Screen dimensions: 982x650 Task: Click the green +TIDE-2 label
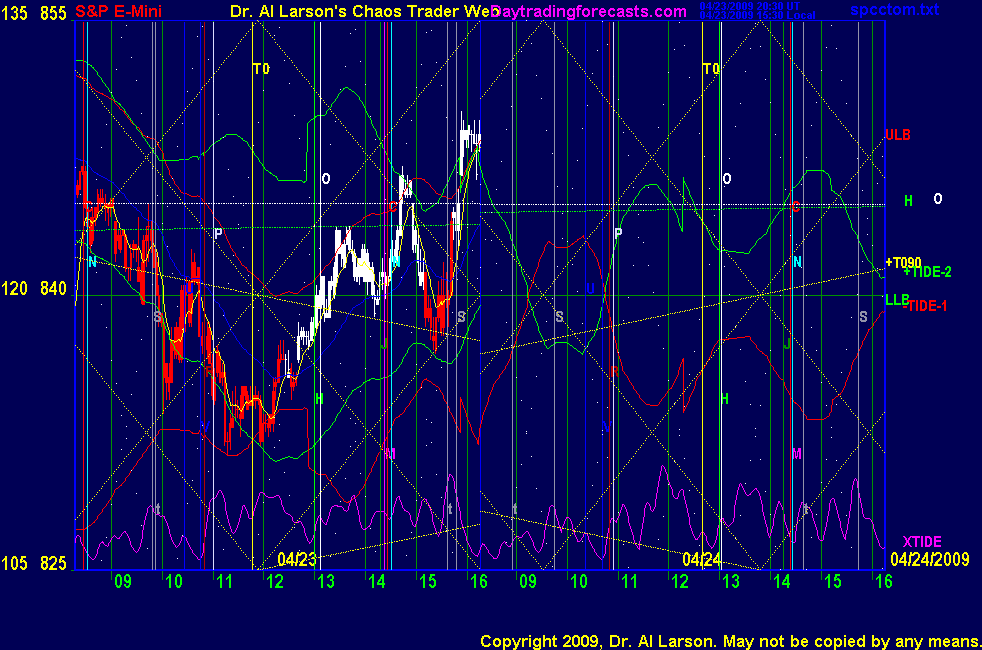point(928,272)
